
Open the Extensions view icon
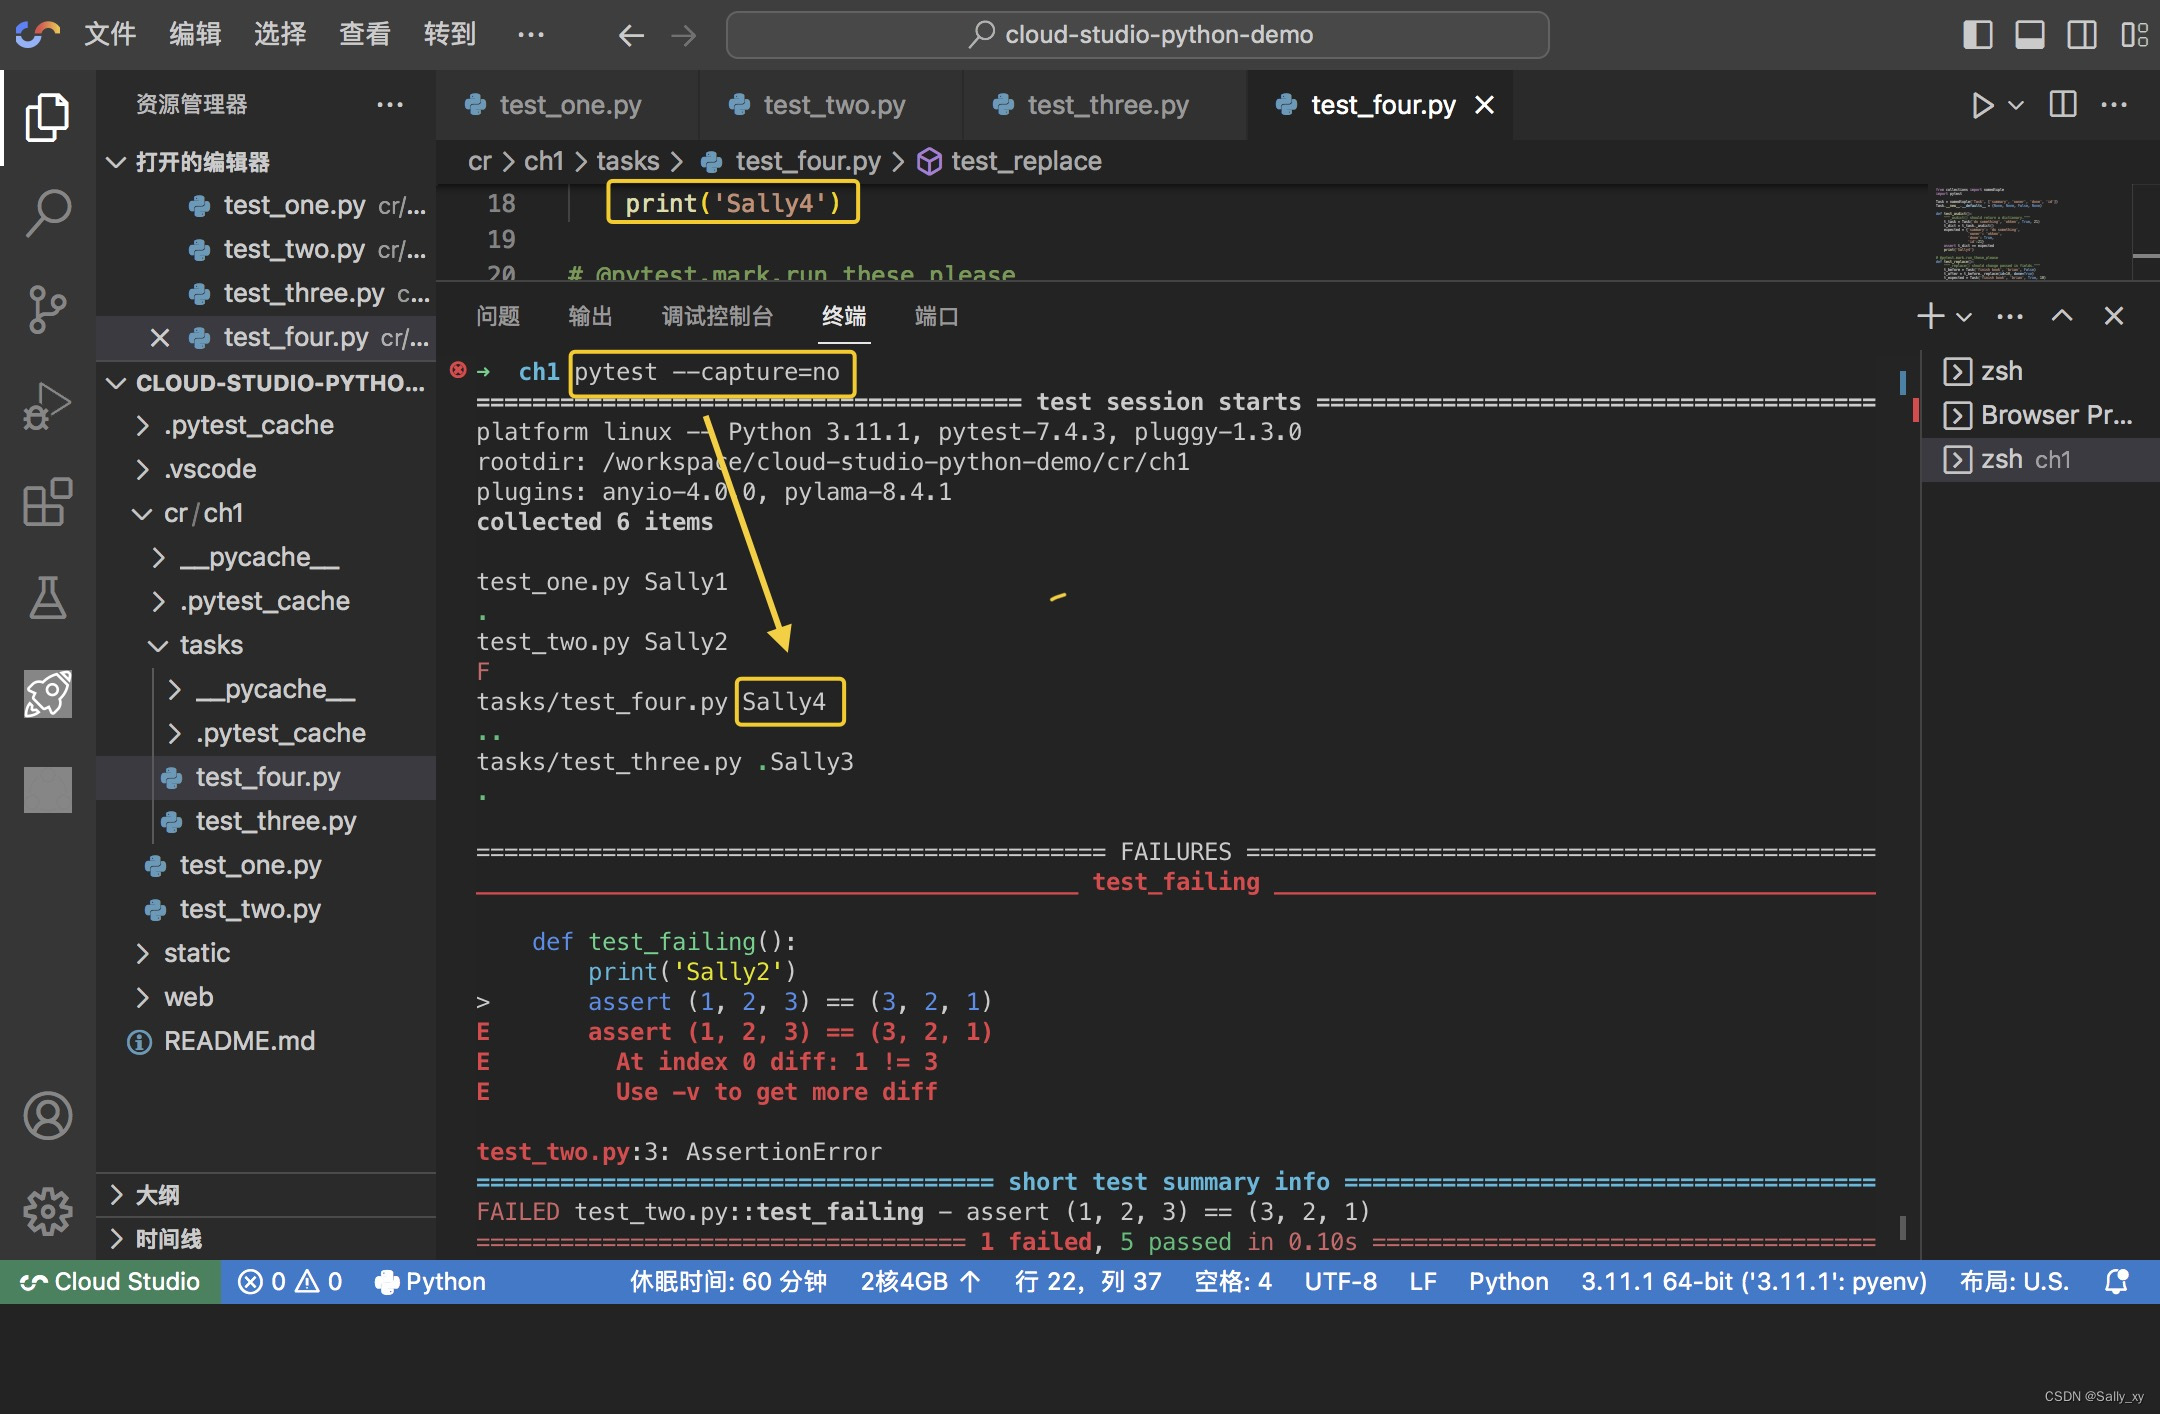(47, 501)
